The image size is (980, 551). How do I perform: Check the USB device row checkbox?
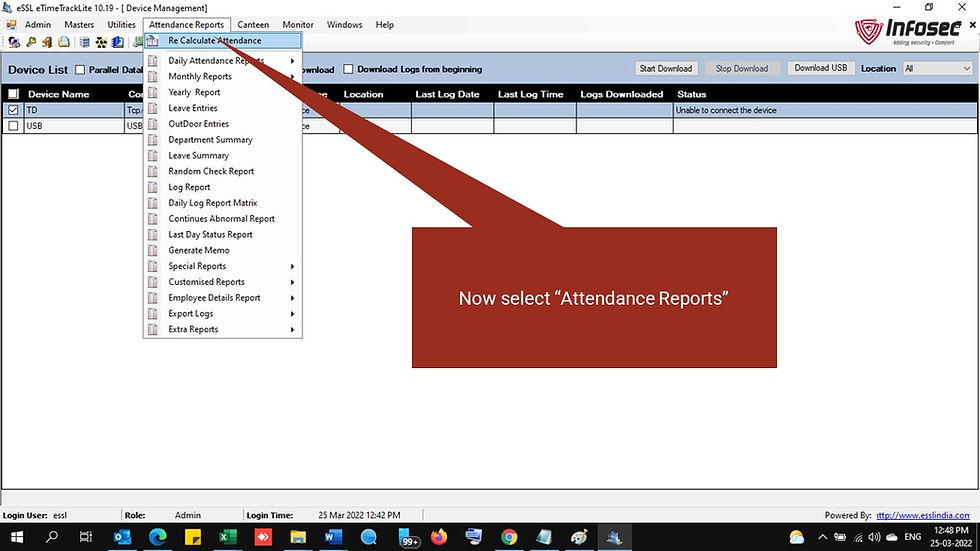coord(13,126)
